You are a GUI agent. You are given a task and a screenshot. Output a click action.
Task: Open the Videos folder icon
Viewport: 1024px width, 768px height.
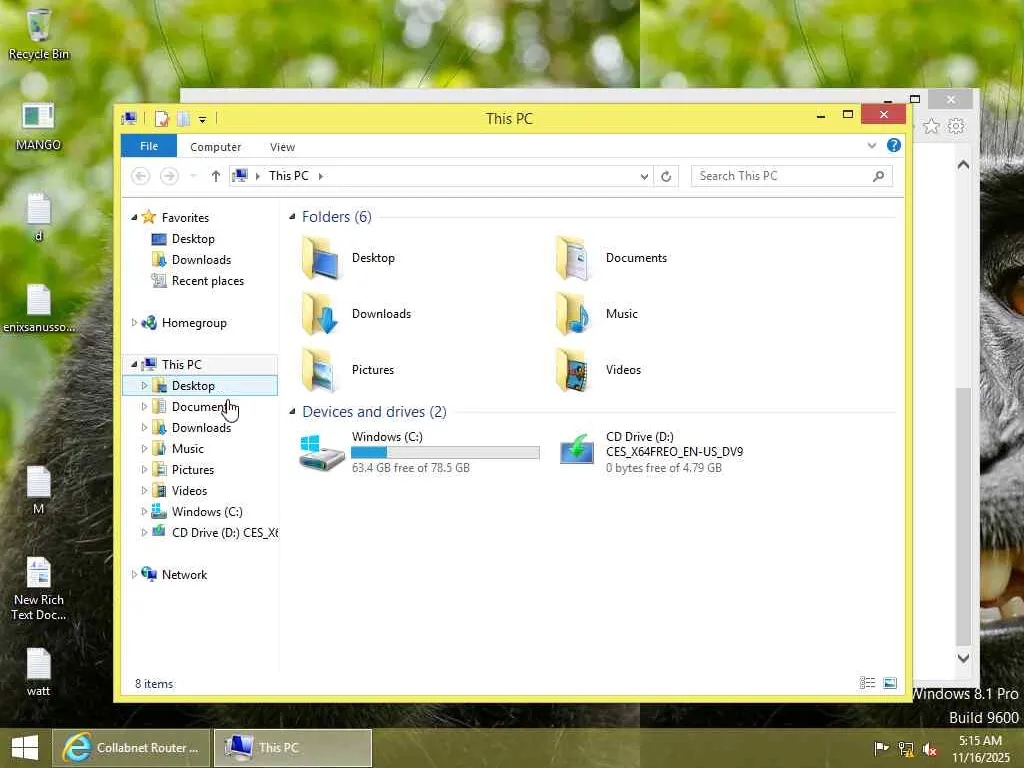point(574,370)
